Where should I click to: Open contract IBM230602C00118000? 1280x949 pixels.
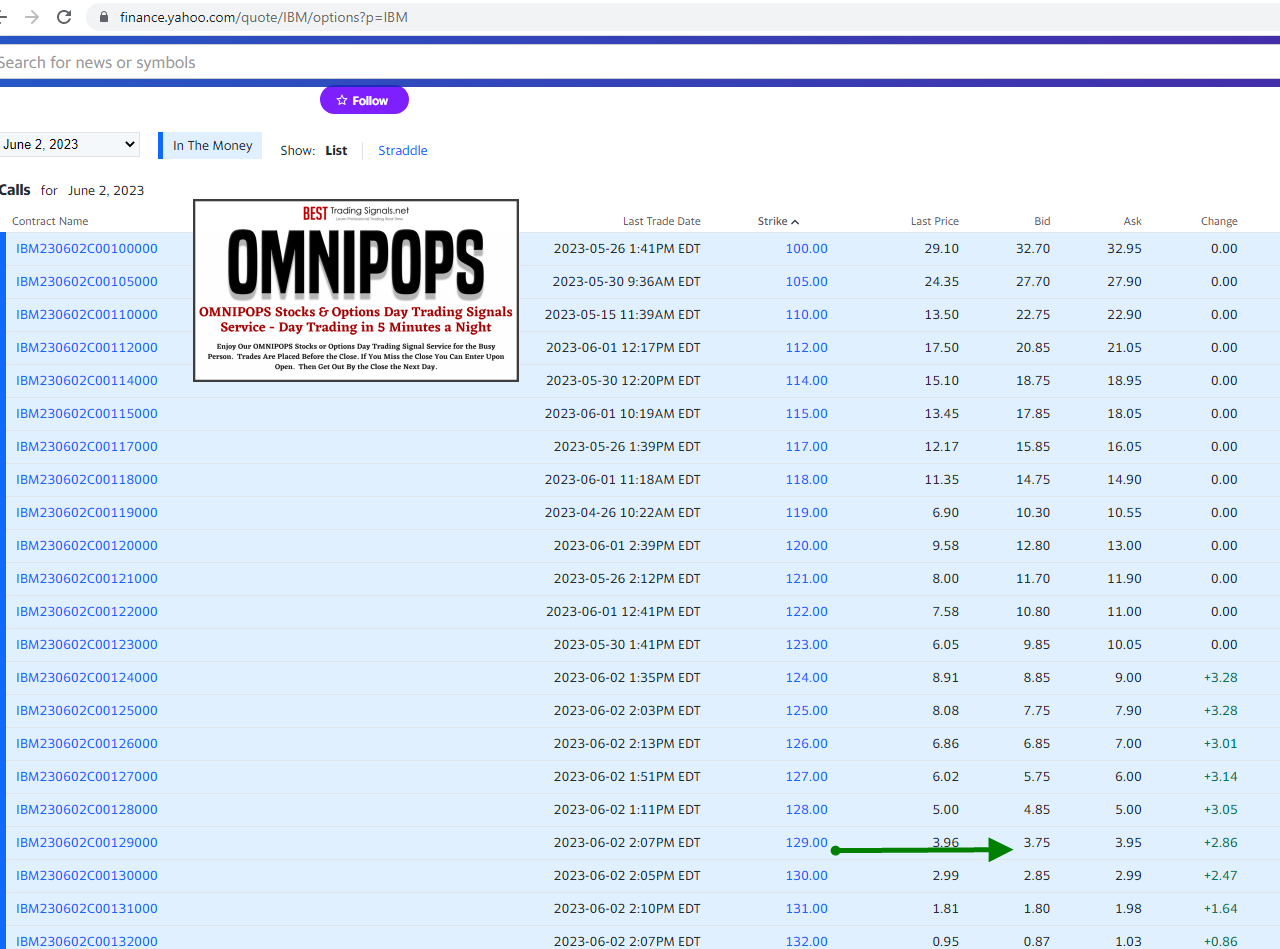(87, 480)
